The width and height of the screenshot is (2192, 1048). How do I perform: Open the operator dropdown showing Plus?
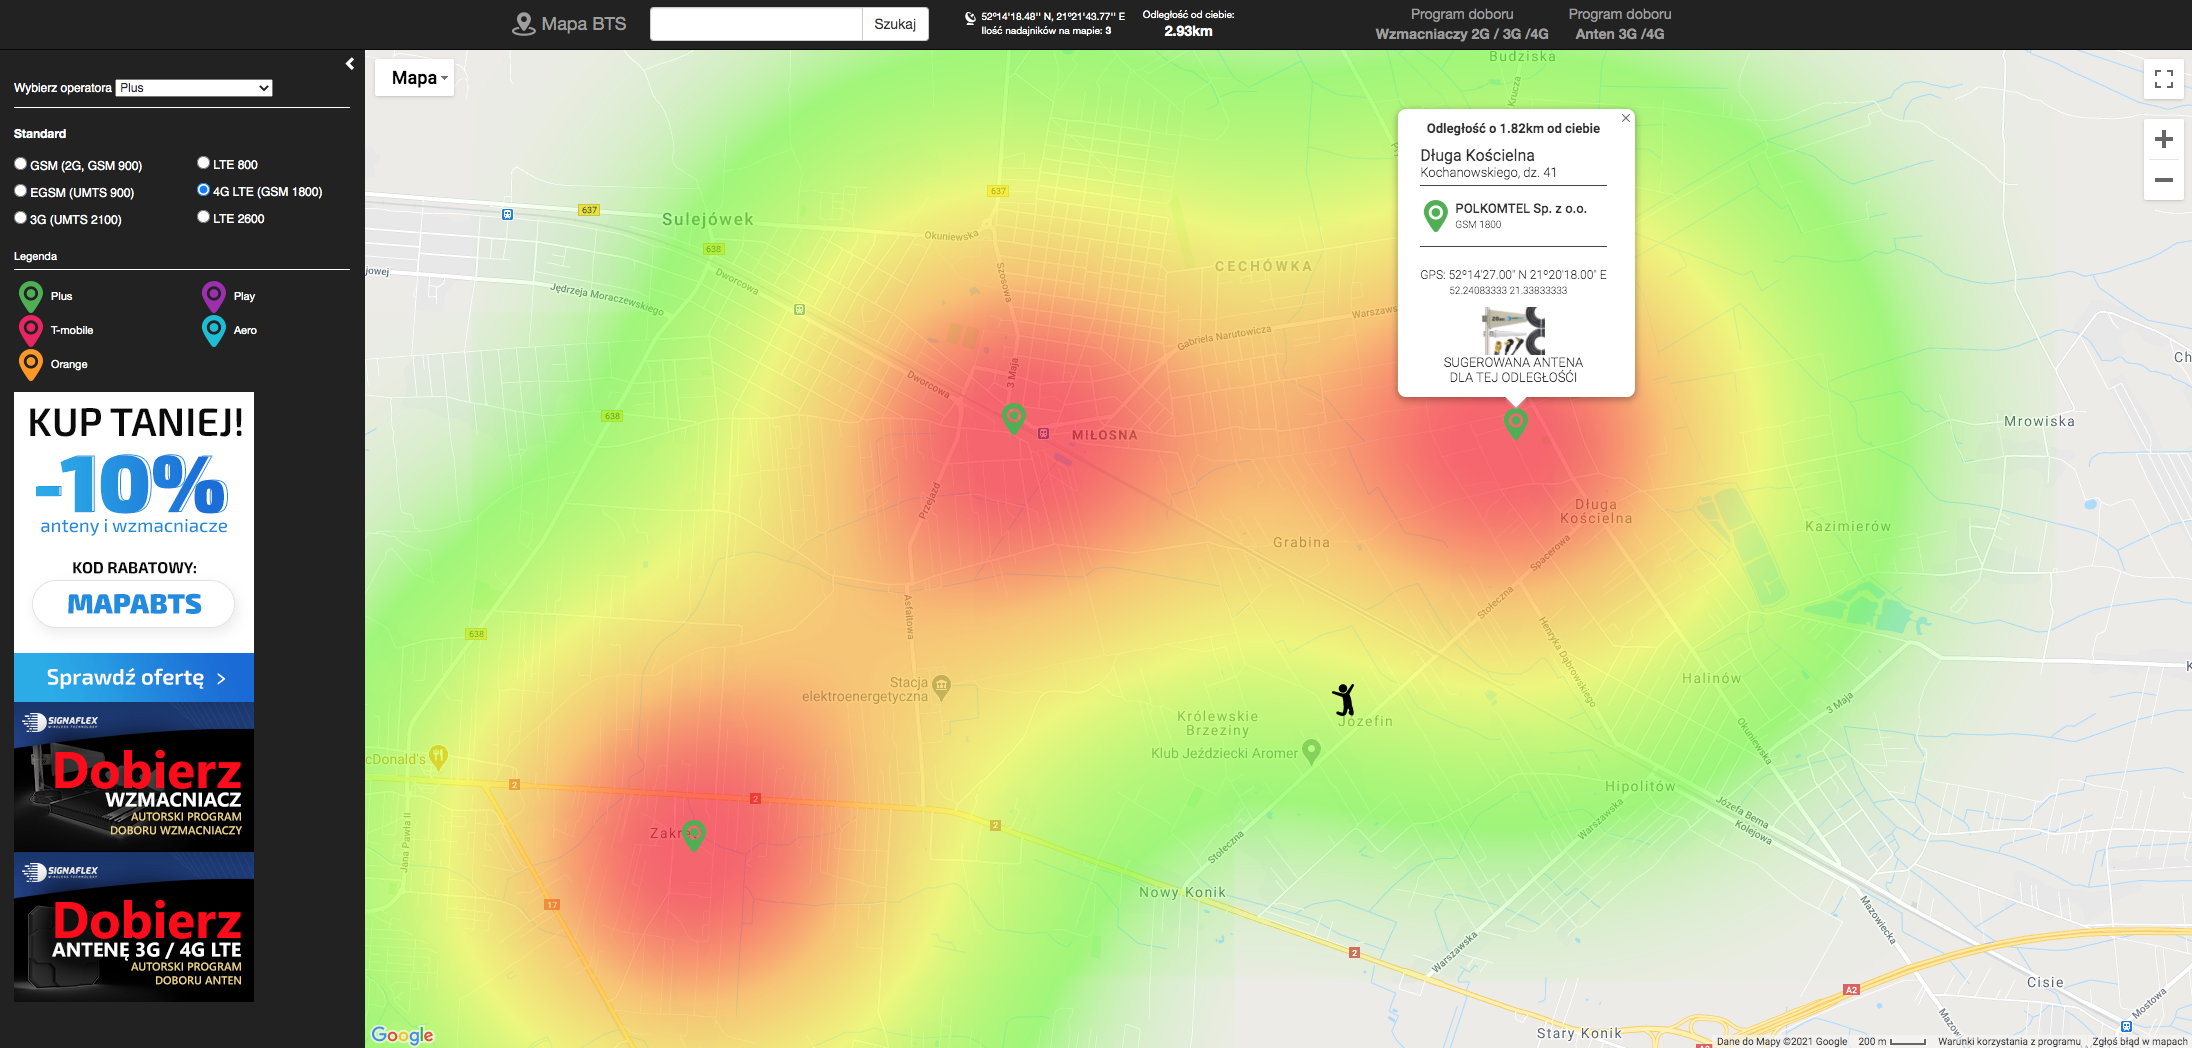pyautogui.click(x=194, y=88)
